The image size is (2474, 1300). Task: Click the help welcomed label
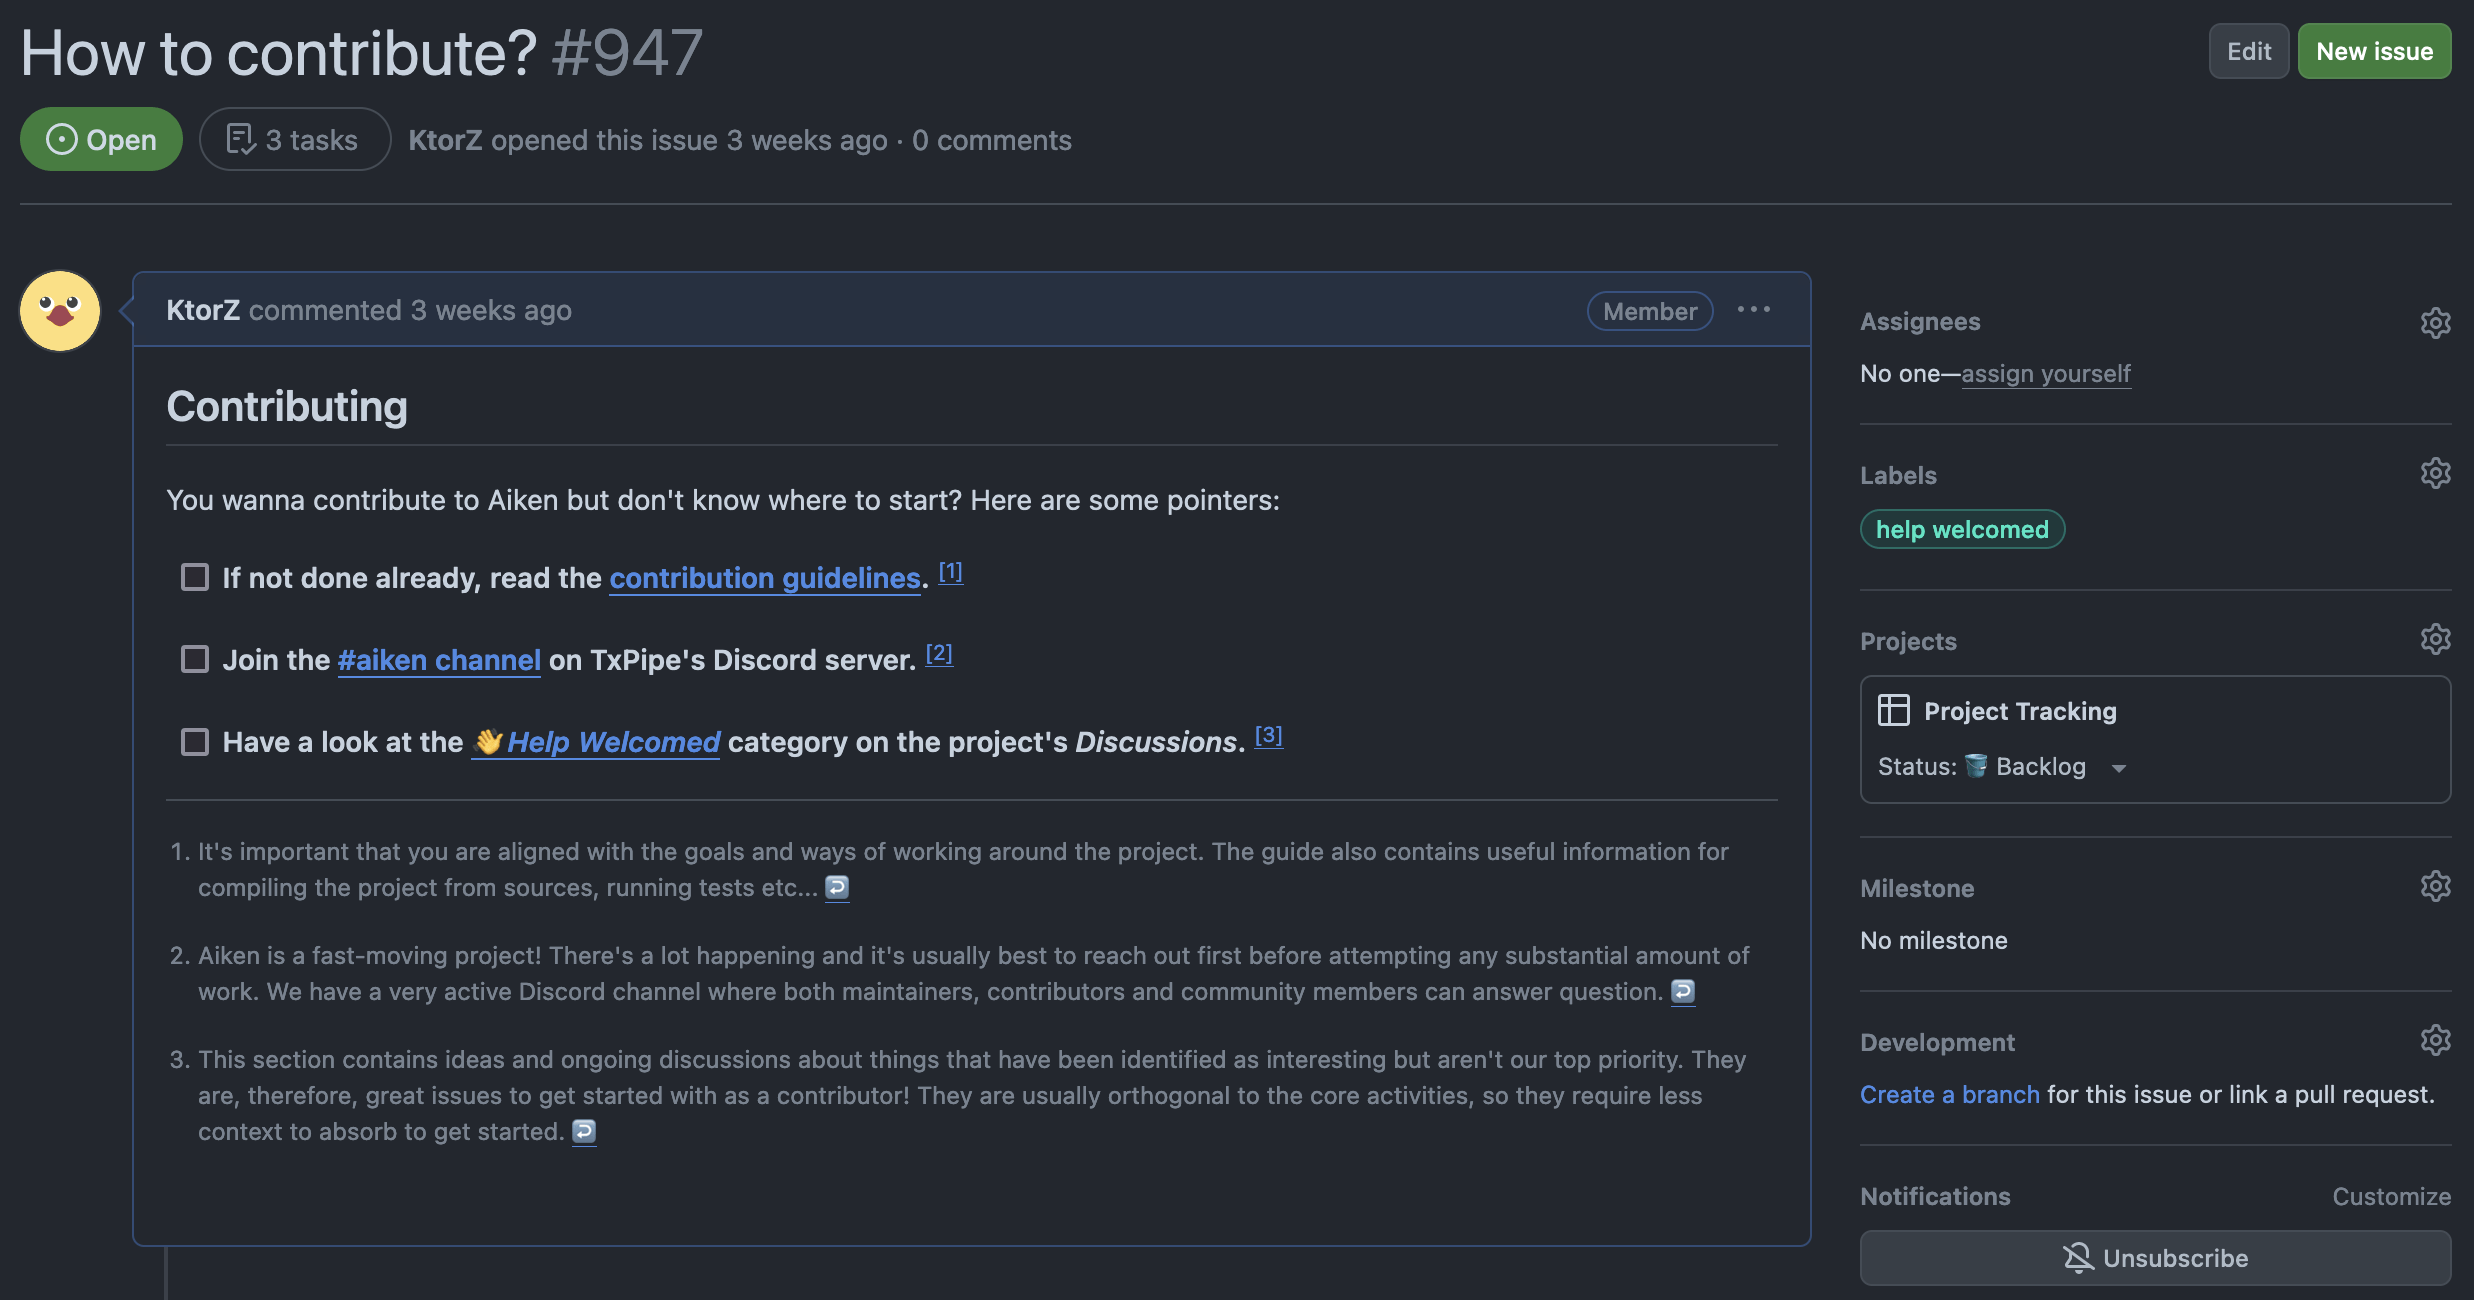[x=1961, y=529]
